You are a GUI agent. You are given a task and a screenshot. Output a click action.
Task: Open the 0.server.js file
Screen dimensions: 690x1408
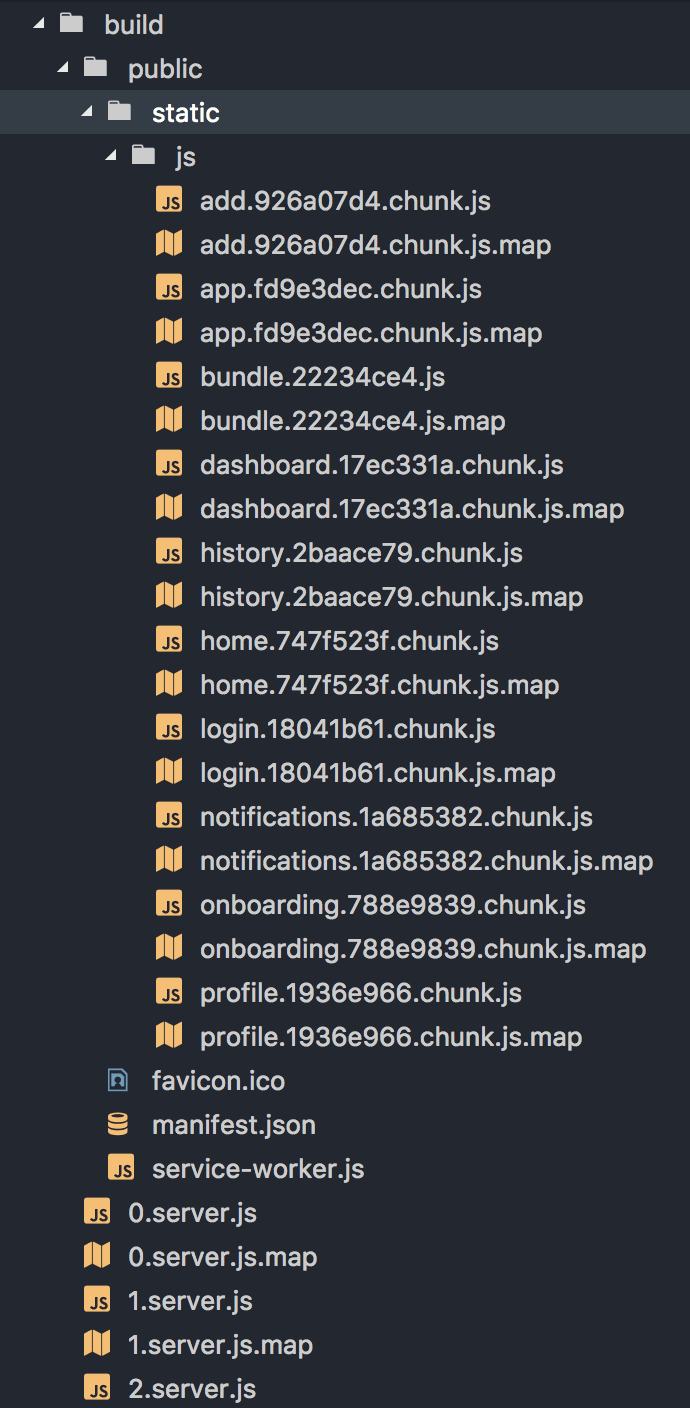[x=193, y=1213]
